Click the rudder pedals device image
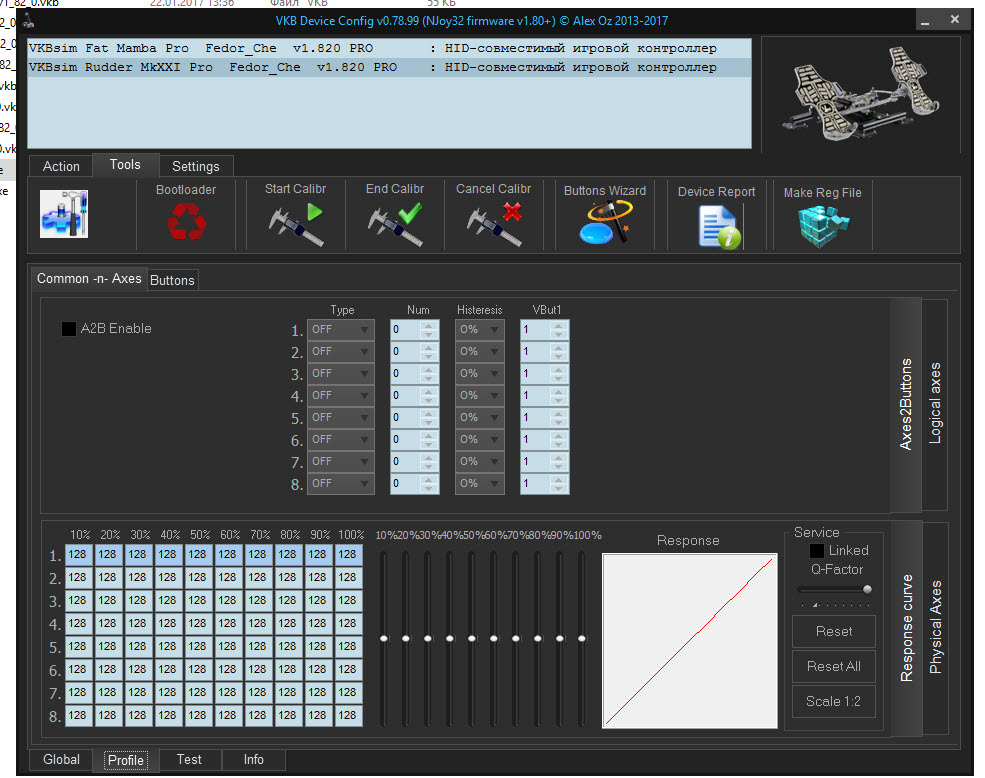This screenshot has width=985, height=778. pyautogui.click(x=860, y=93)
